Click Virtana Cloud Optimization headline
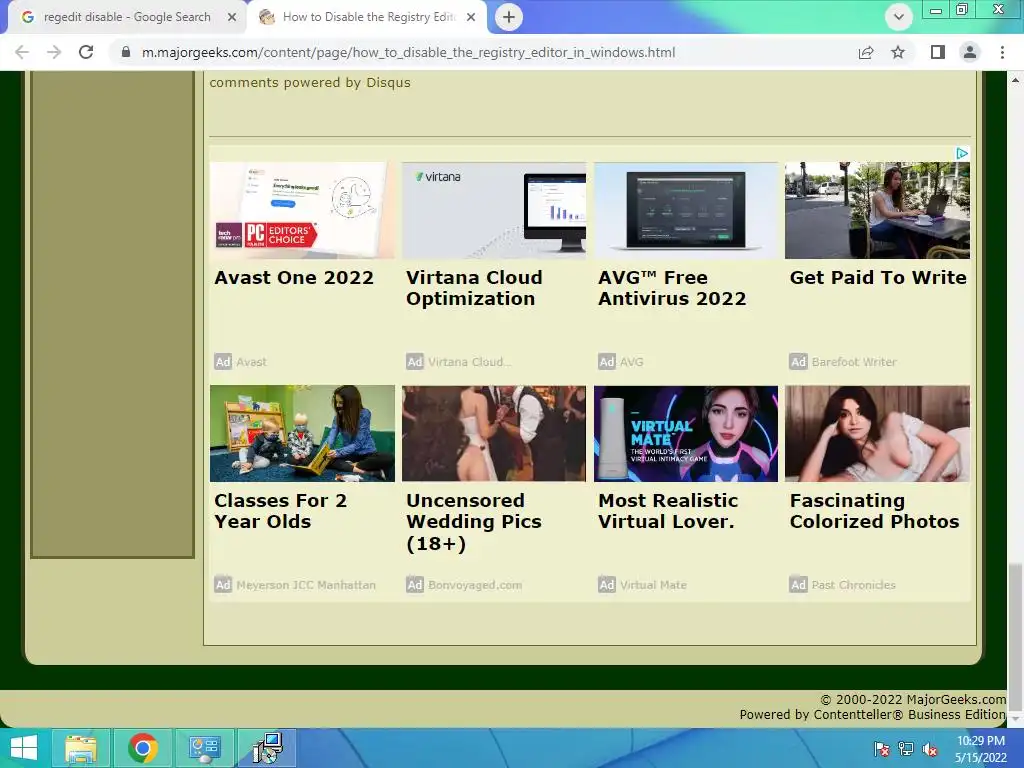 click(x=474, y=288)
